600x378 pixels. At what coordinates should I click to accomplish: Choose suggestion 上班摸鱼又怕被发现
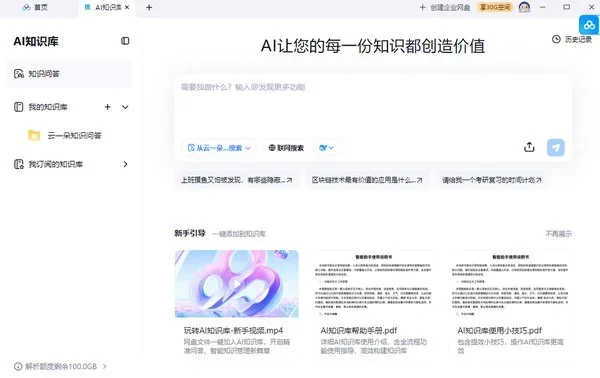[x=236, y=180]
